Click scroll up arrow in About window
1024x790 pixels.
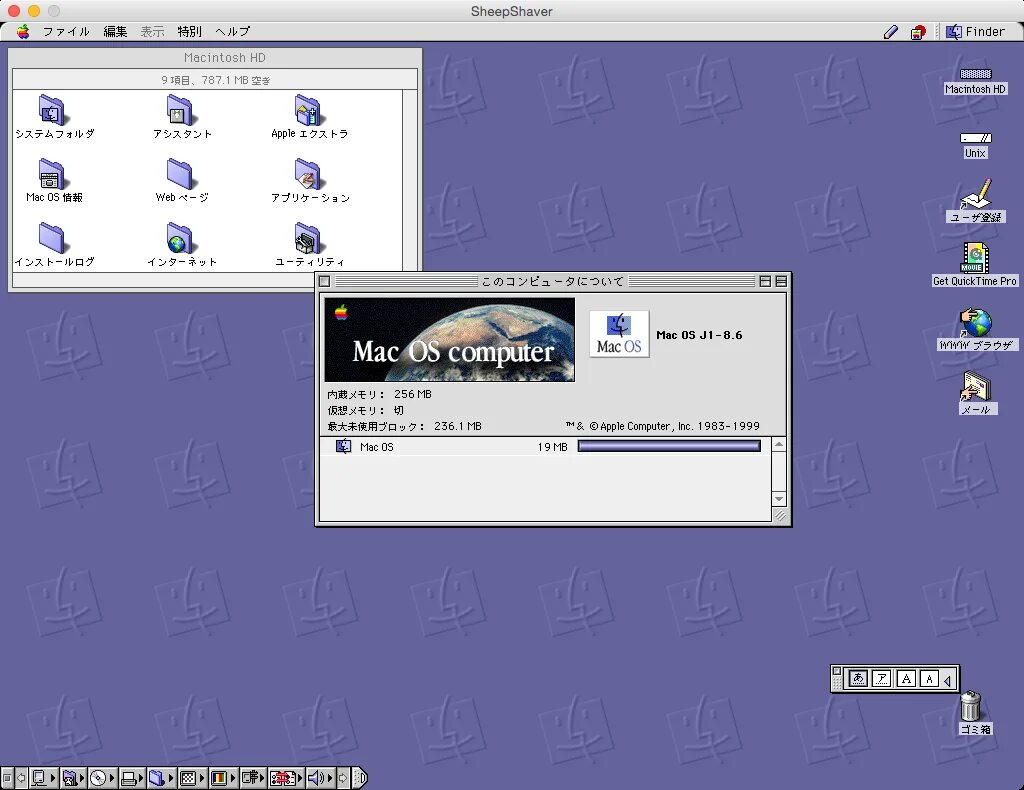click(778, 445)
